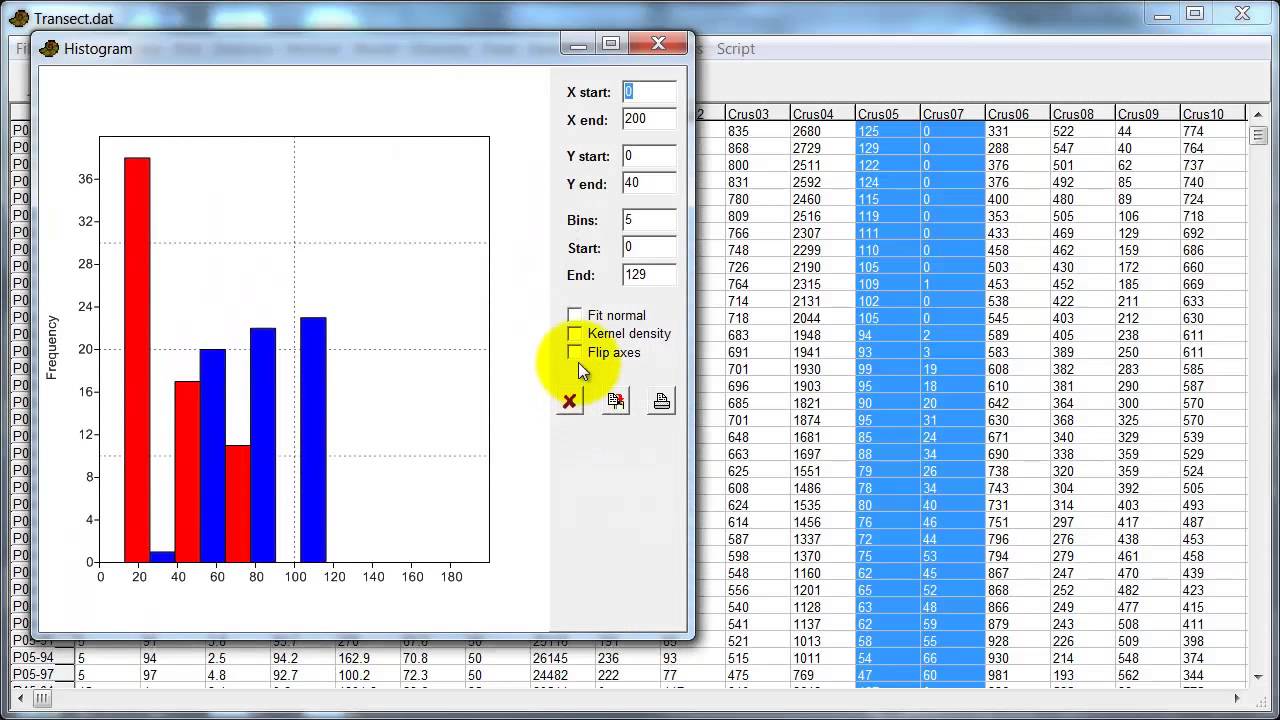Viewport: 1280px width, 720px height.
Task: Open the Script menu in main window
Action: (736, 48)
